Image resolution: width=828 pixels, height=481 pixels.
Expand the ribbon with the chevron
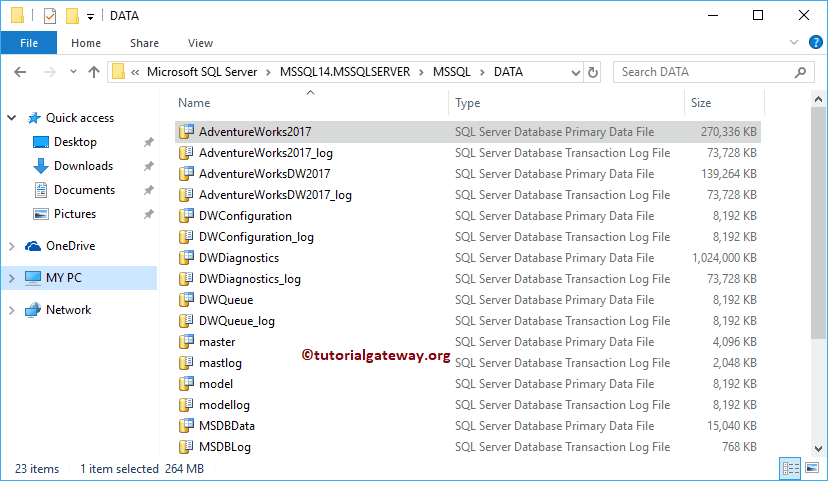794,42
